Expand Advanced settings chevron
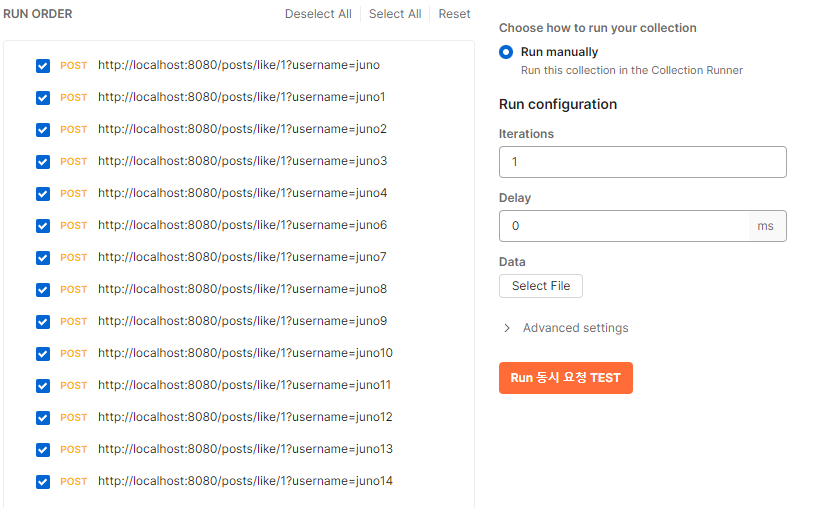This screenshot has height=508, width=815. (508, 328)
